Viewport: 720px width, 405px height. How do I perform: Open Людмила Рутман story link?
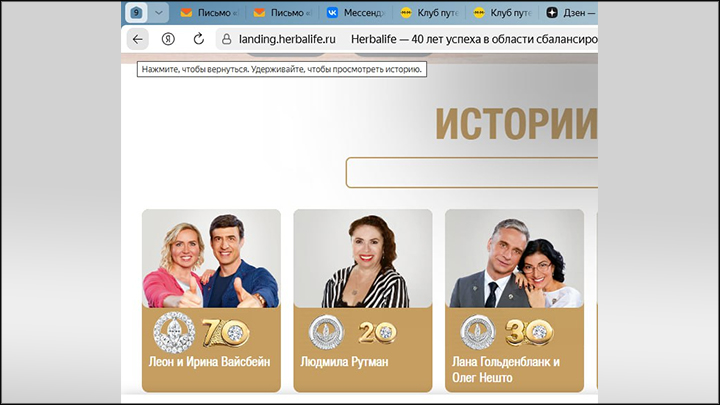[344, 362]
